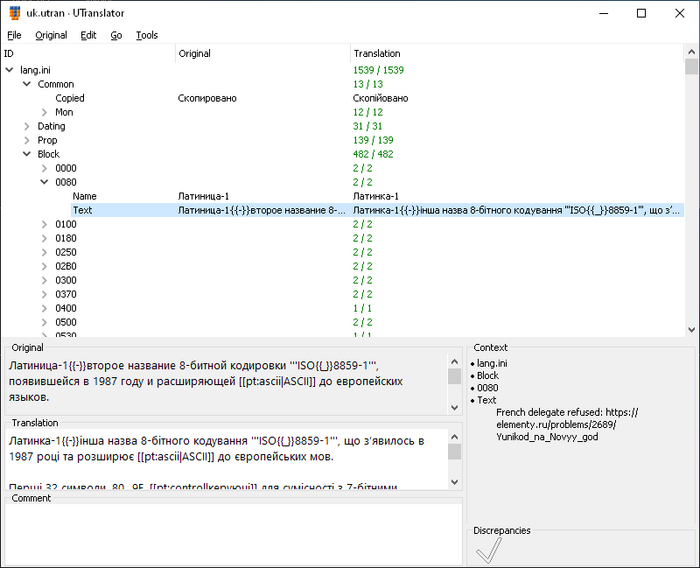Collapse the Common group

[x=27, y=84]
